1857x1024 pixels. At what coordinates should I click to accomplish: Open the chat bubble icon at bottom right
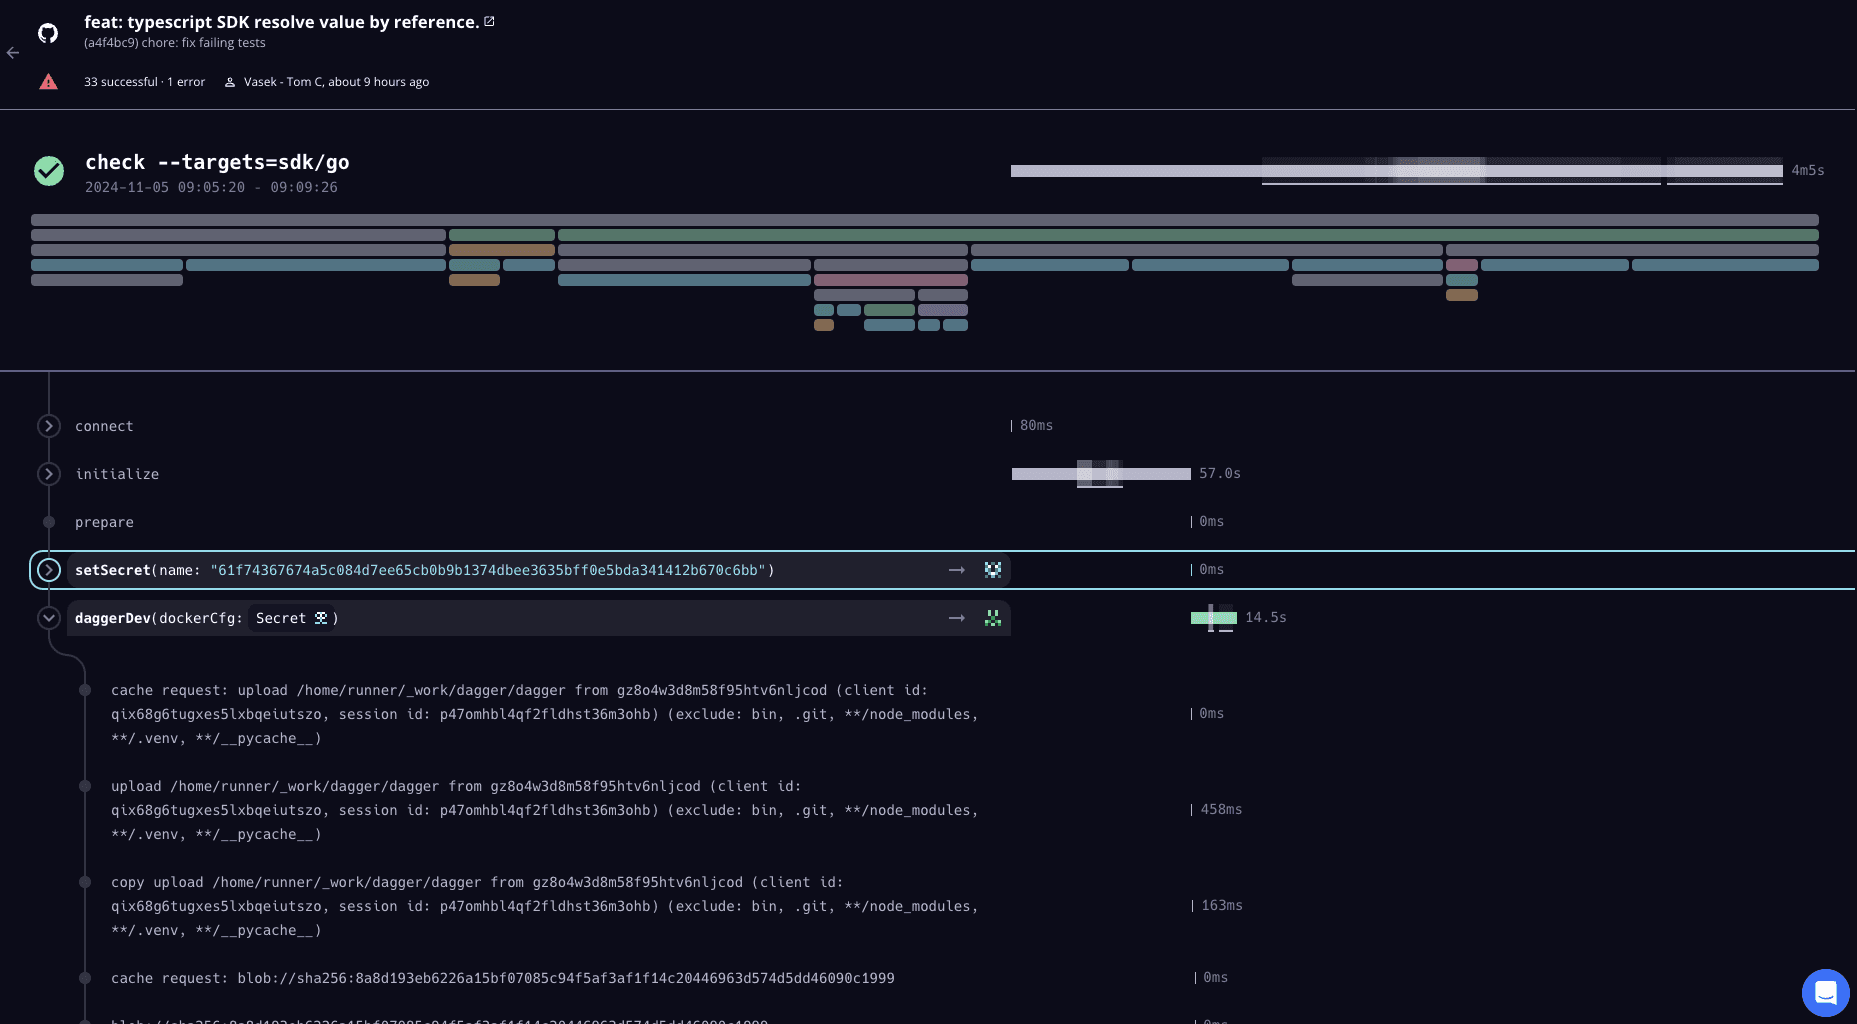click(1825, 992)
